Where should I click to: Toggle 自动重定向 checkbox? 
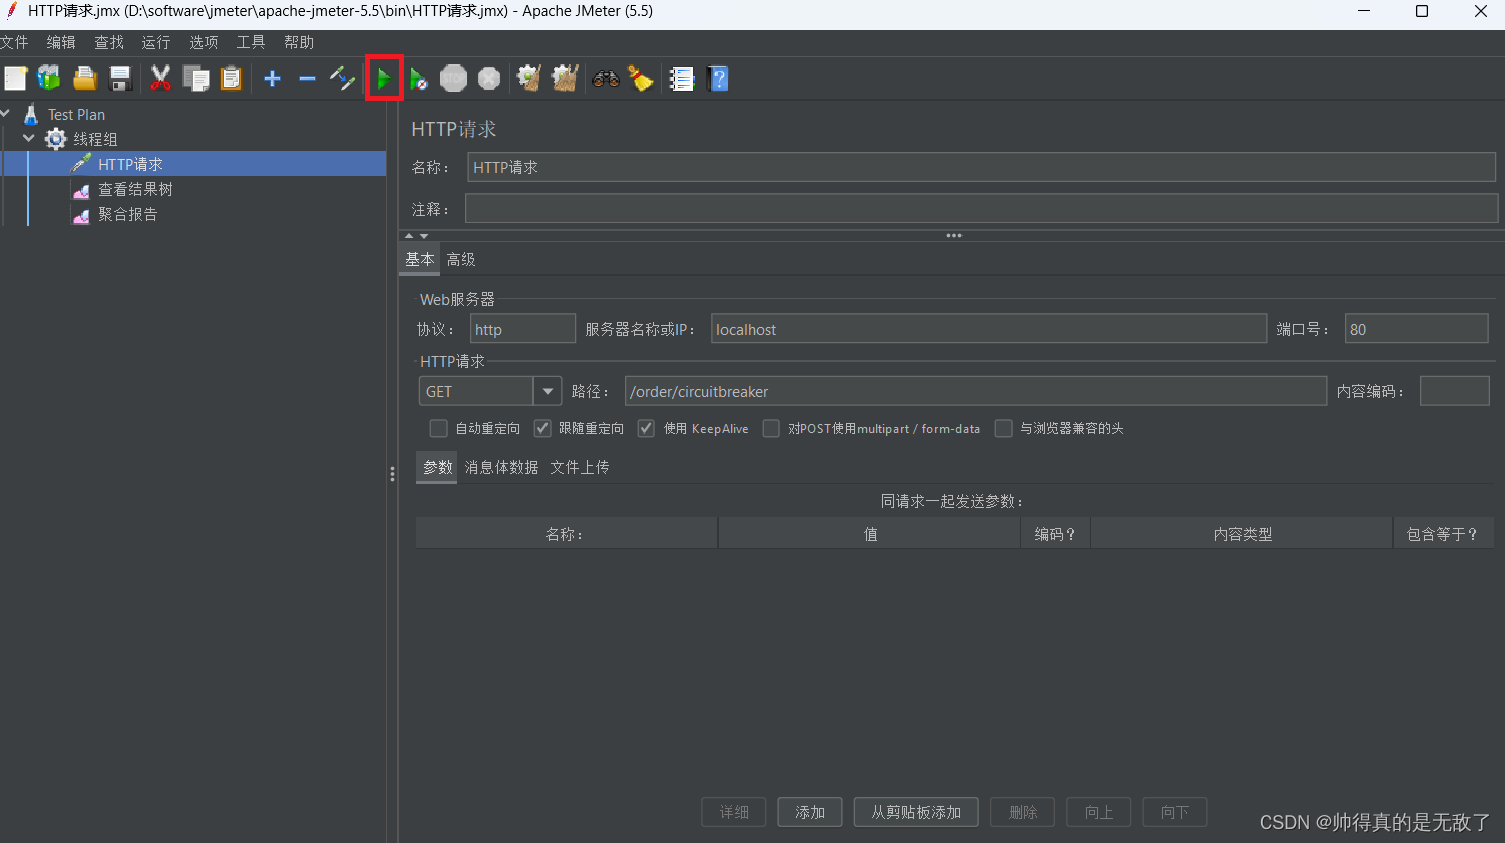[438, 428]
